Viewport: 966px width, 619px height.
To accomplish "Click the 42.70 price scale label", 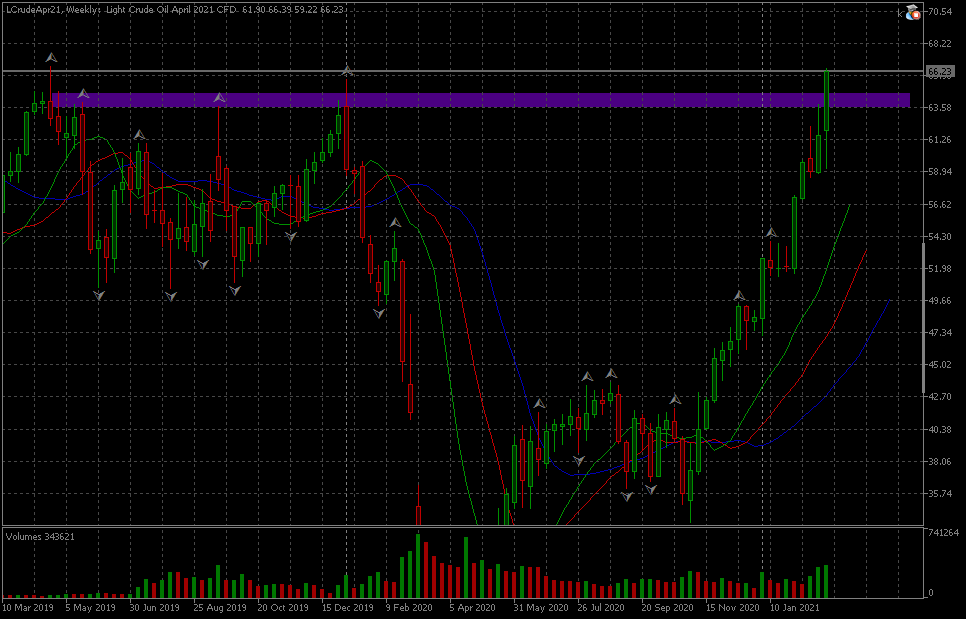I will 940,397.
